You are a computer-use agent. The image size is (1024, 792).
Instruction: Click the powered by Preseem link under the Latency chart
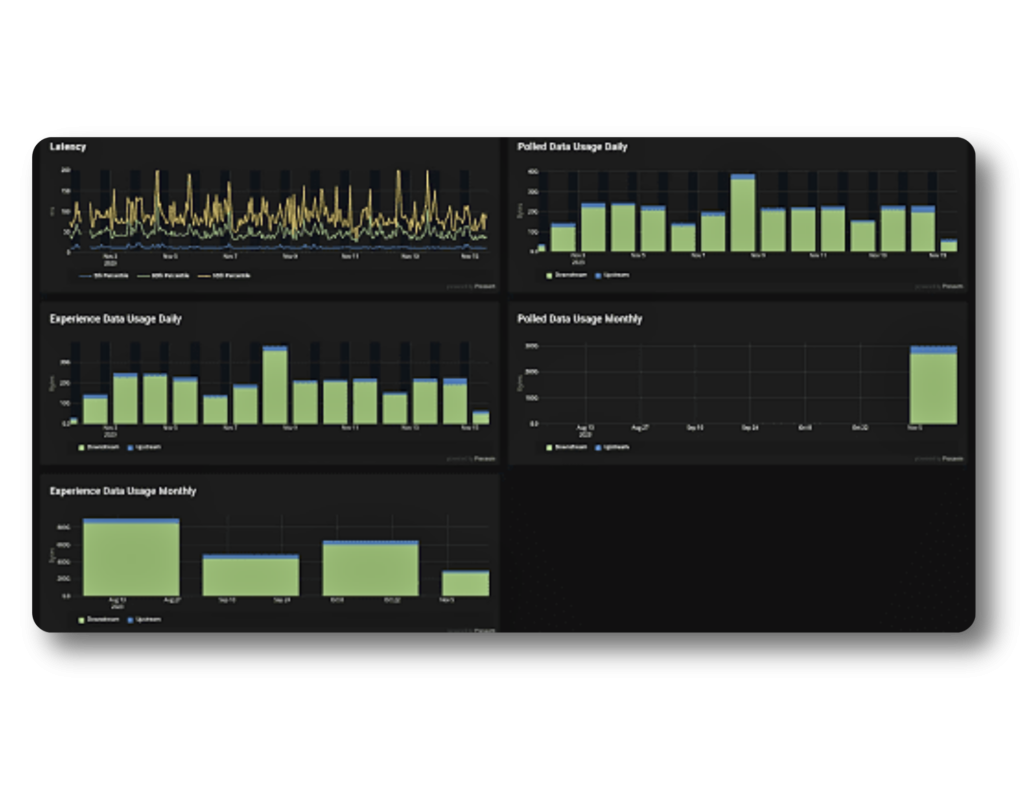pyautogui.click(x=470, y=286)
